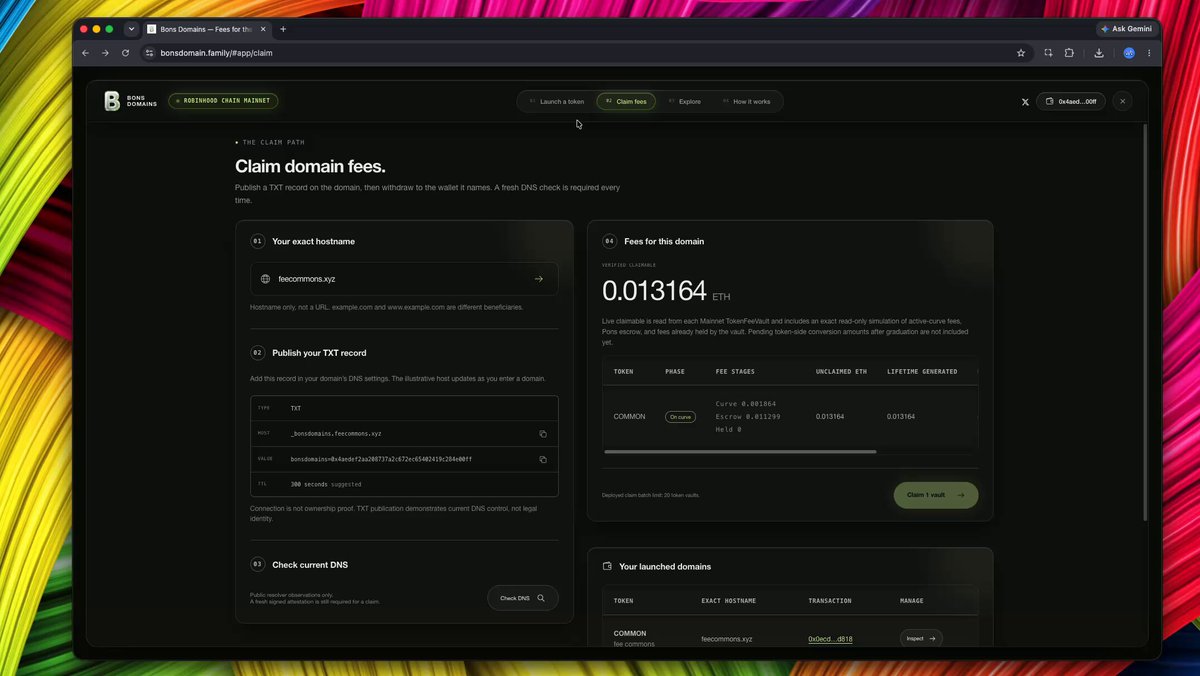Open the Chrome three-dot menu

1149,53
